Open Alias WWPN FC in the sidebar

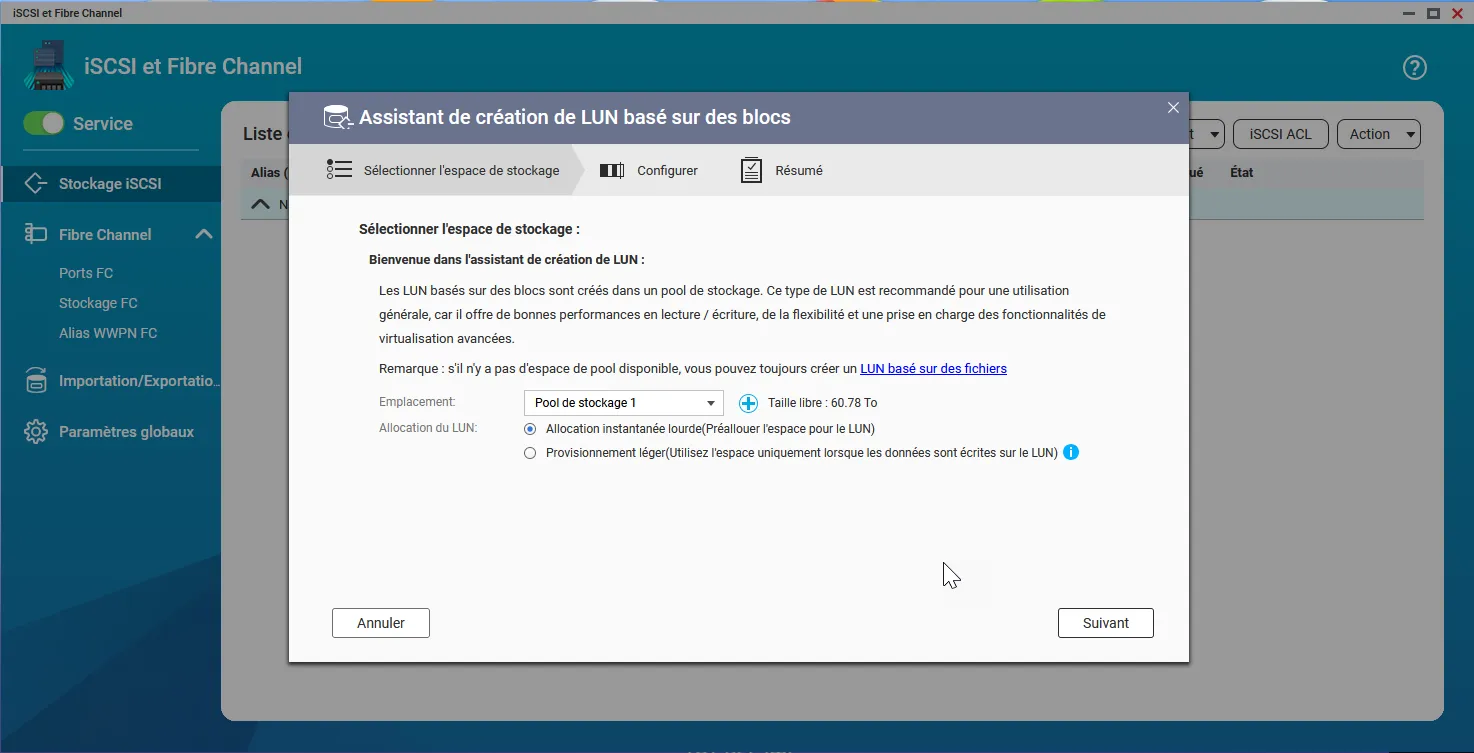(108, 333)
